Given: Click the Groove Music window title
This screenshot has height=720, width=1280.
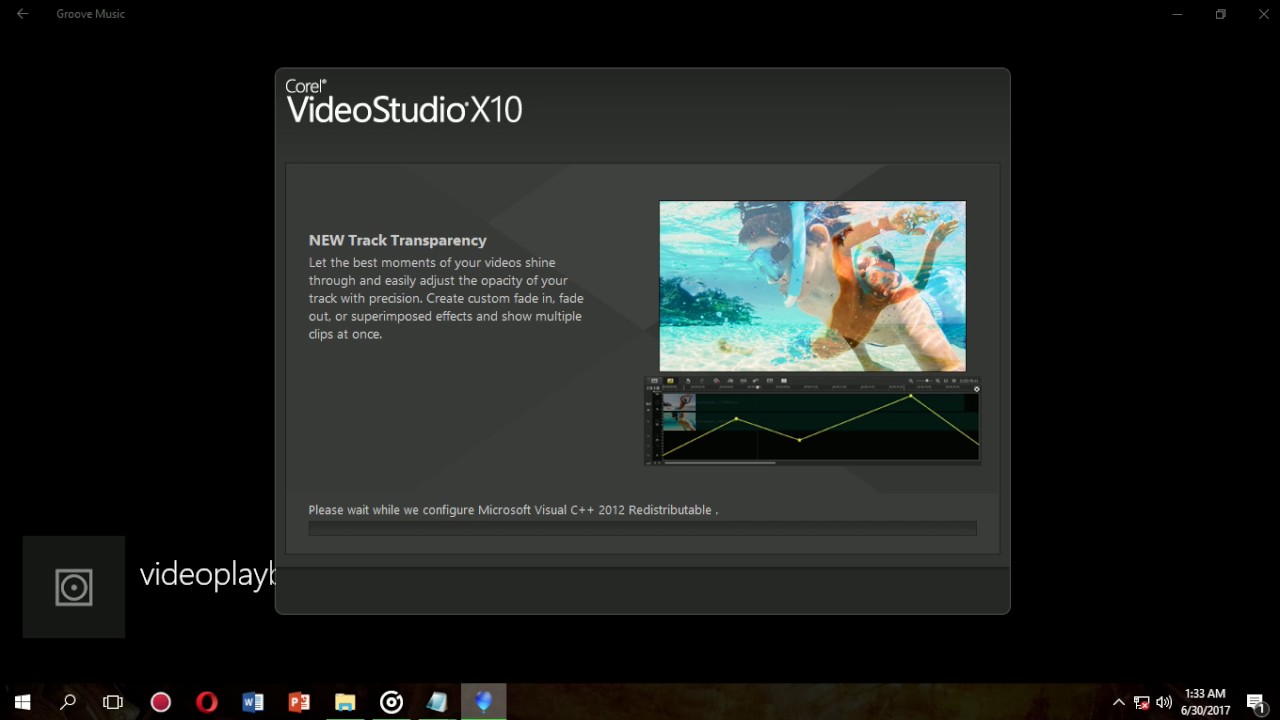Looking at the screenshot, I should (90, 14).
